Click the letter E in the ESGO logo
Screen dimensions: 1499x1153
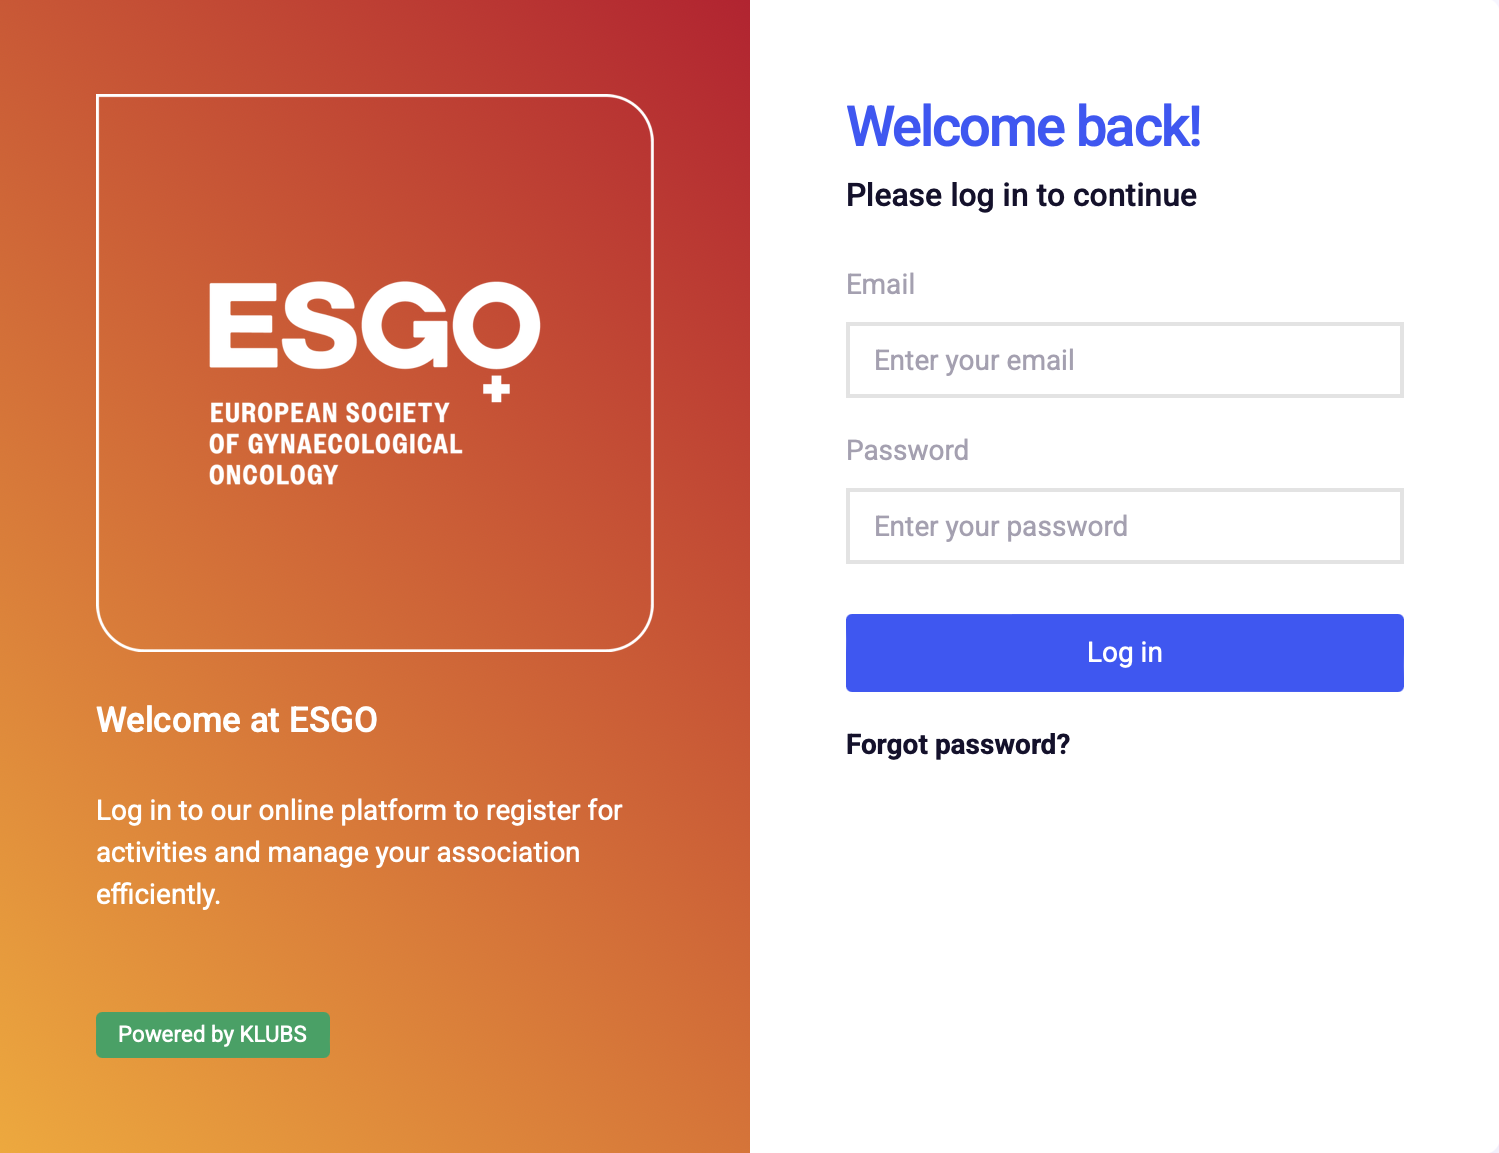tap(241, 326)
